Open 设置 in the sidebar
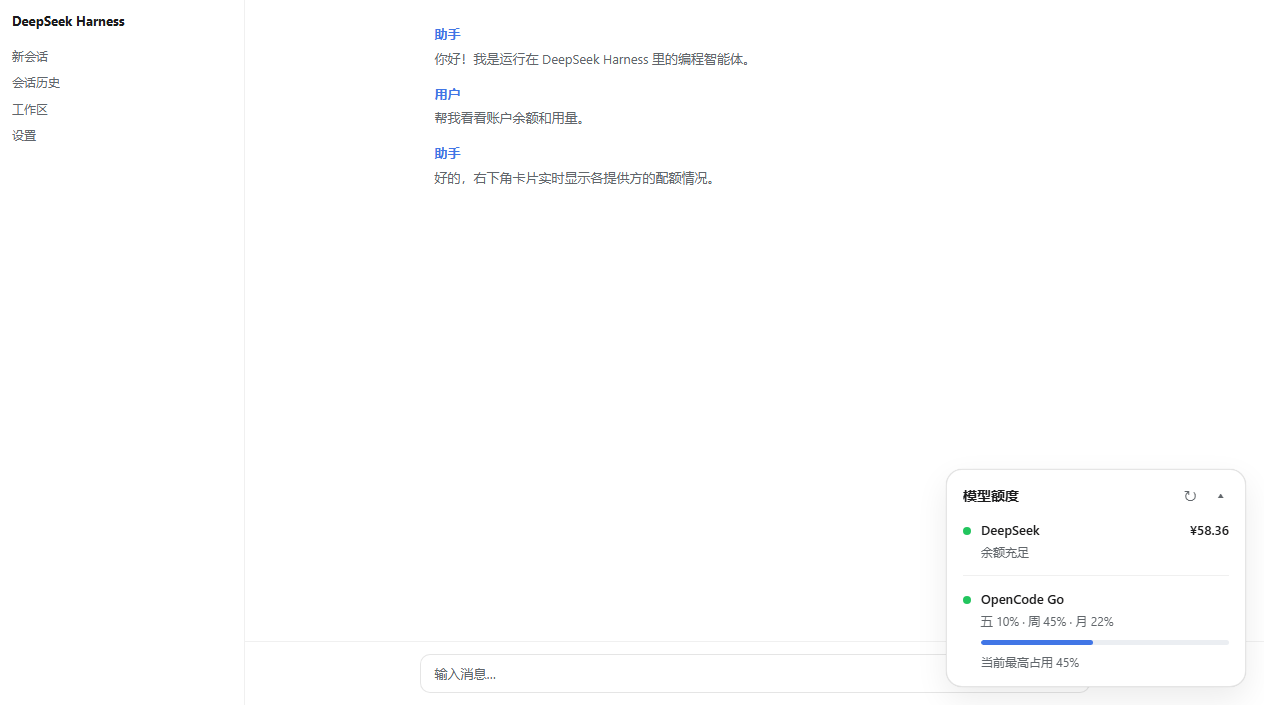The height and width of the screenshot is (705, 1264). [24, 136]
